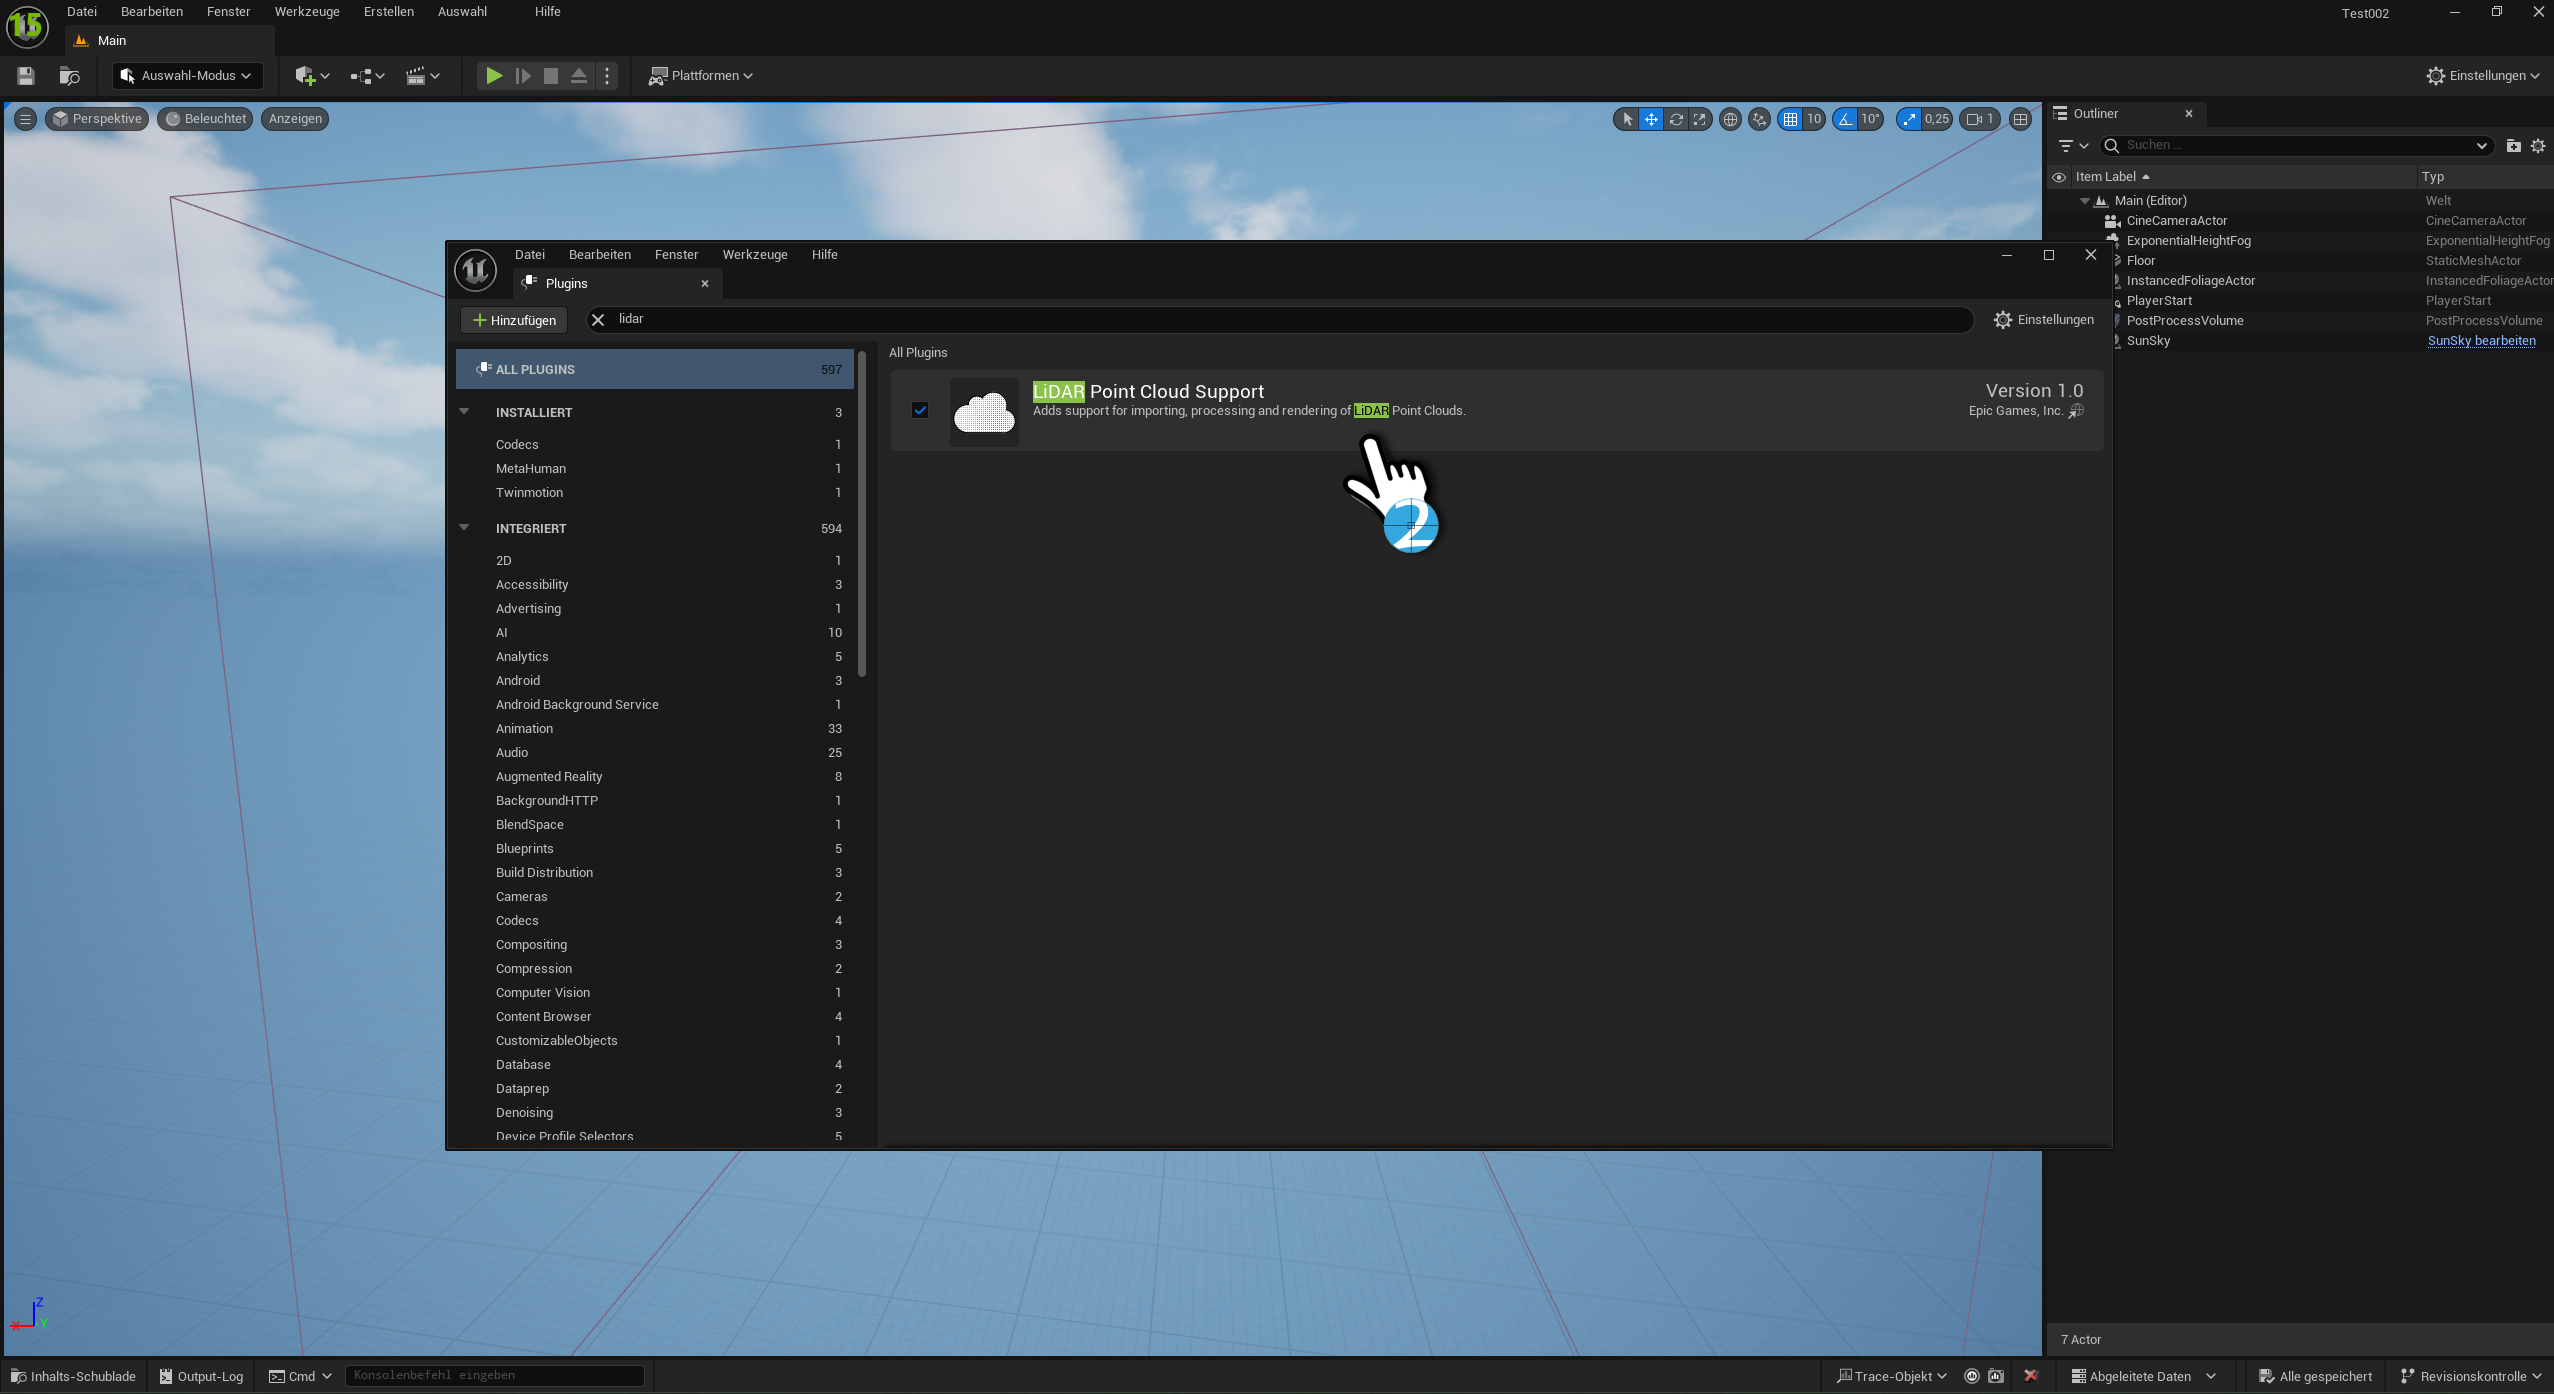Open rotation snap value 10° dropdown
Image resolution: width=2554 pixels, height=1394 pixels.
click(1870, 119)
